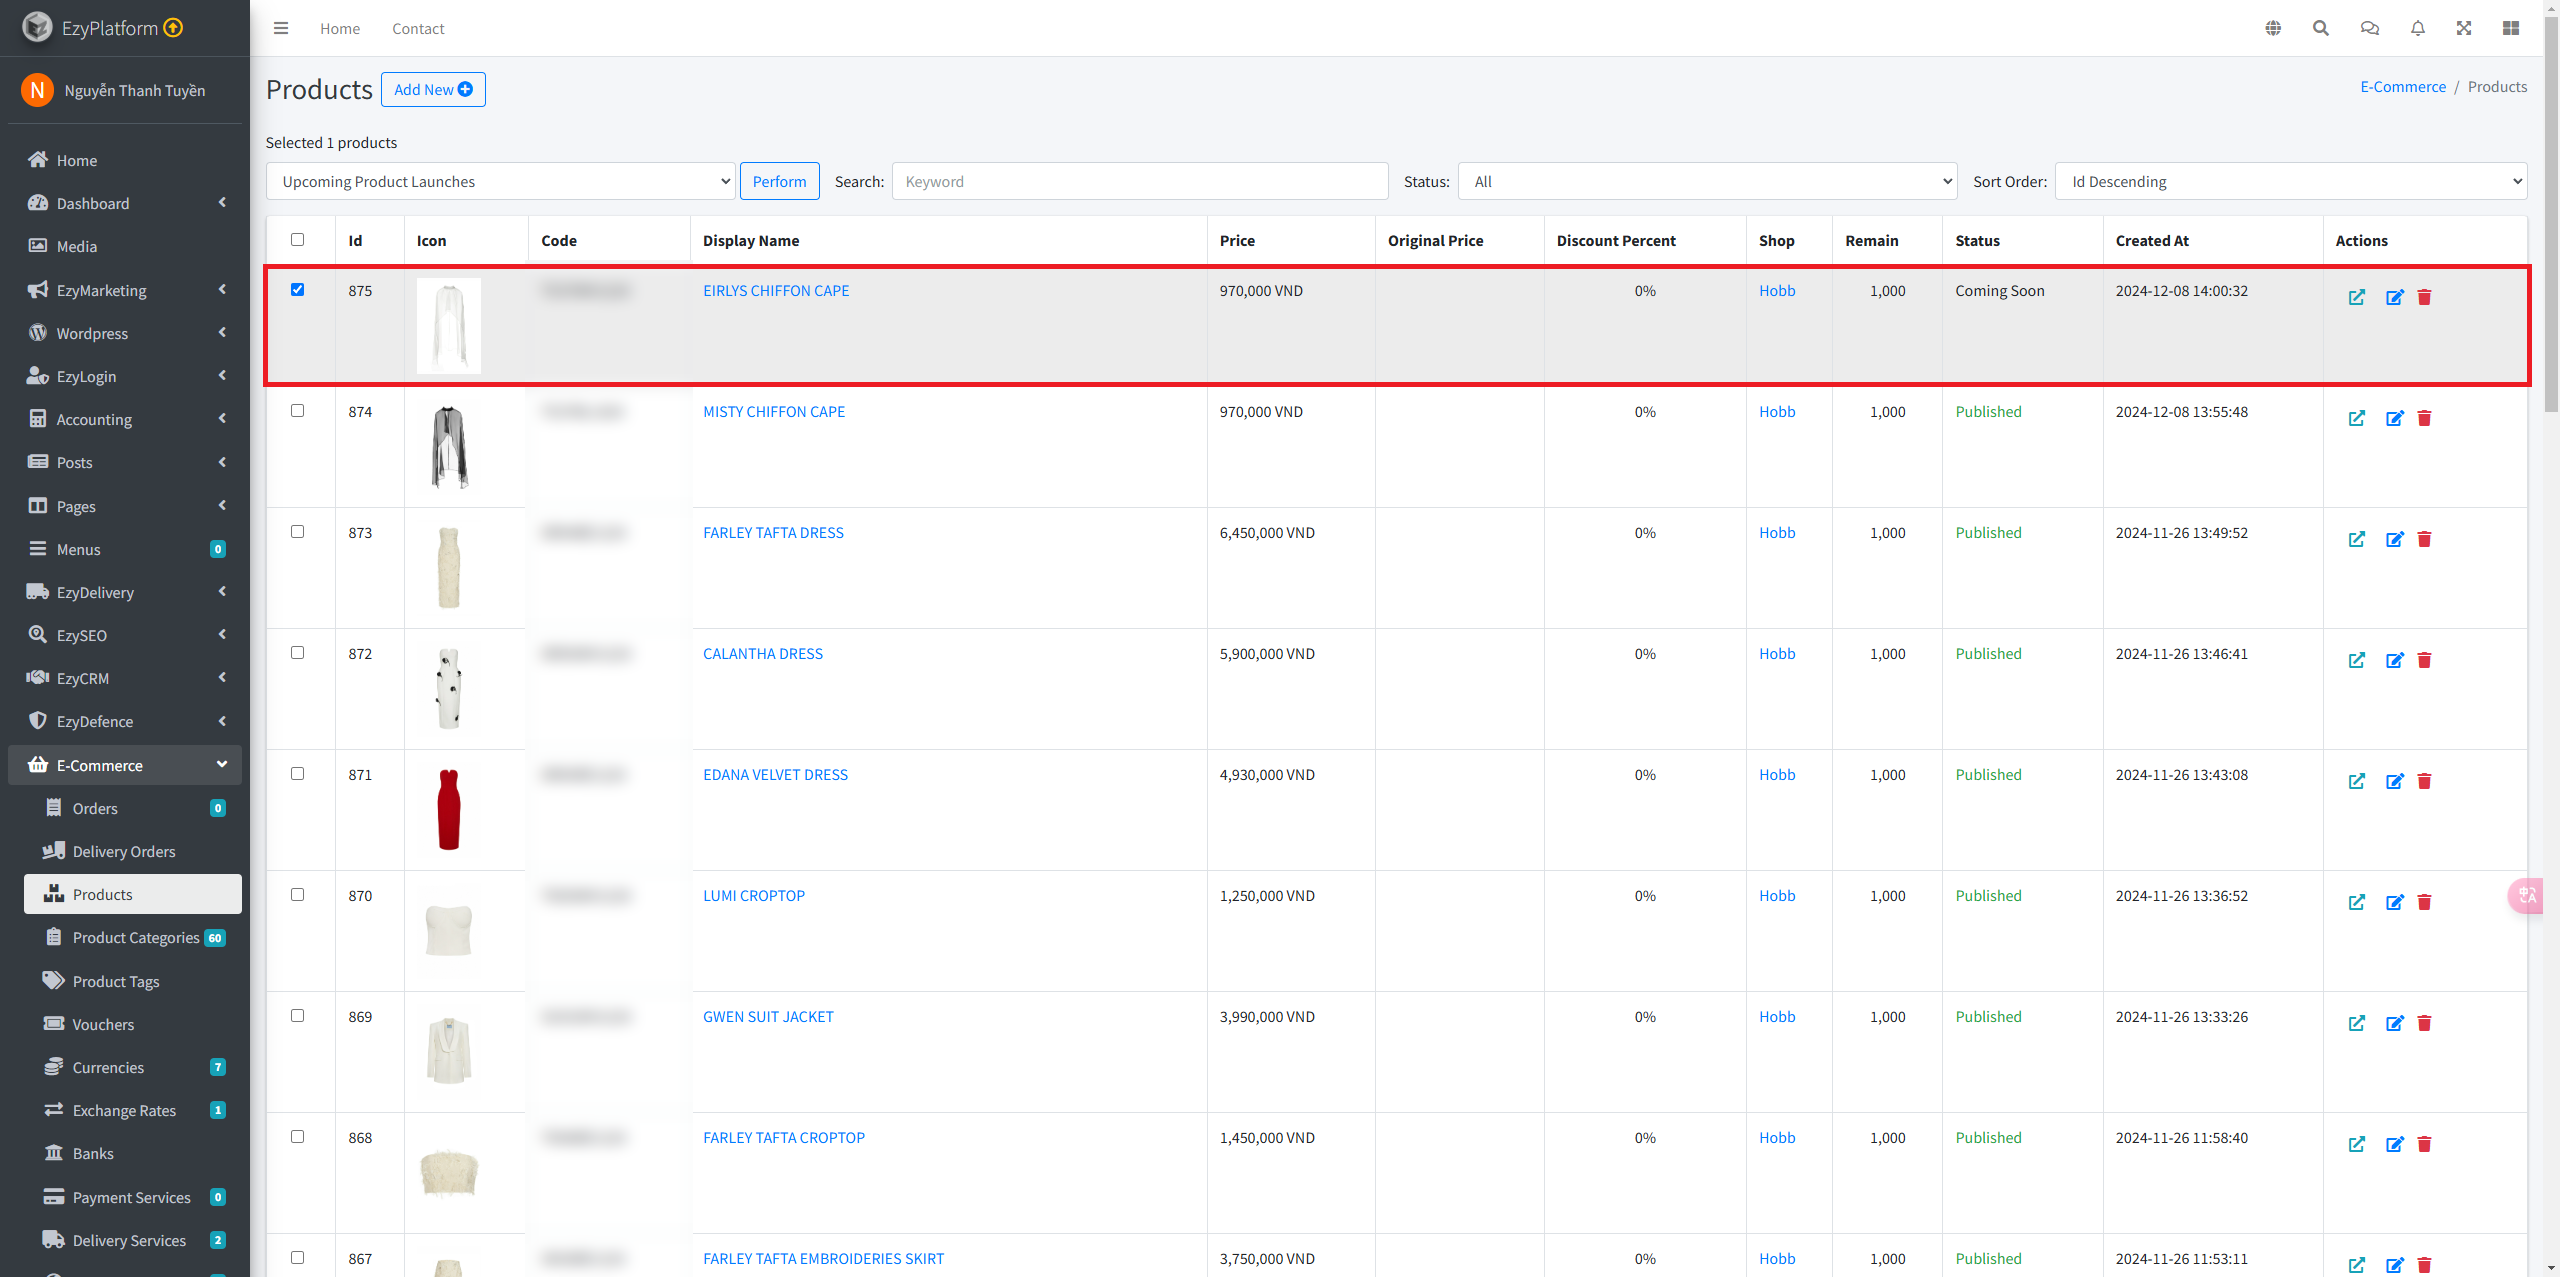Viewport: 2560px width, 1277px height.
Task: Delete the FARLEY TAFTA DRESS product
Action: 2424,539
